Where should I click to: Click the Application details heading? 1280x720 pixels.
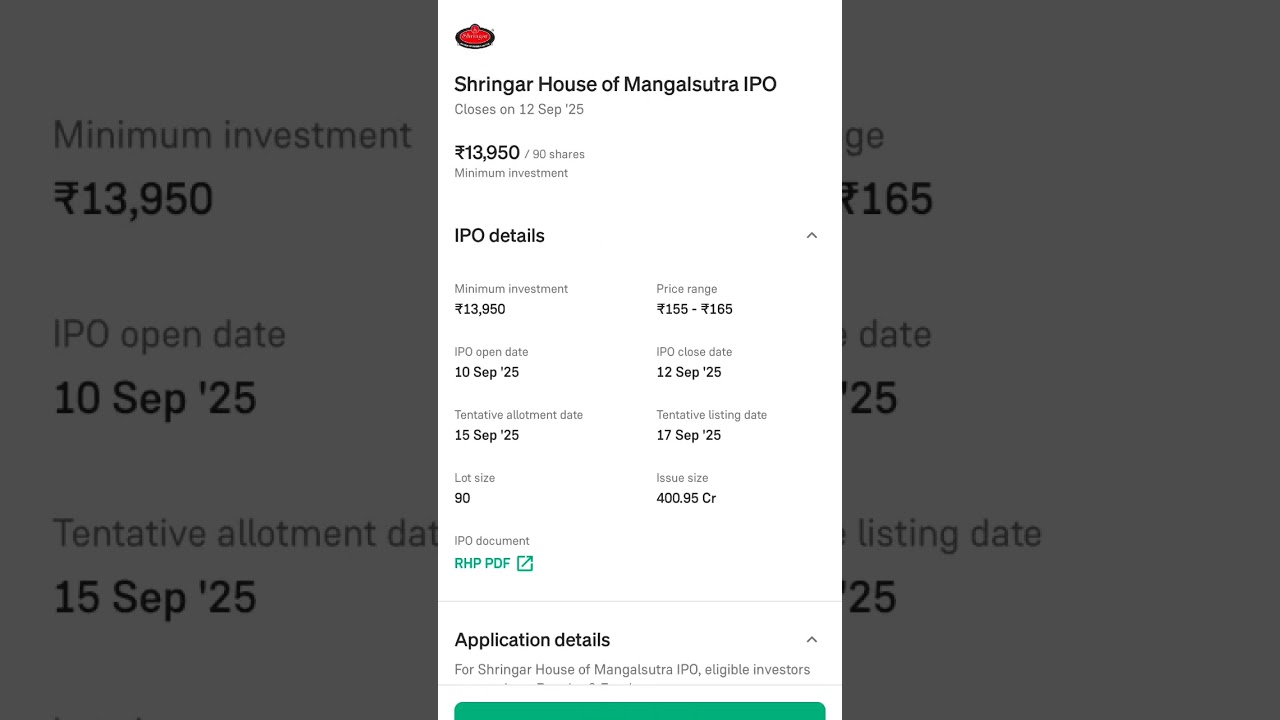532,640
